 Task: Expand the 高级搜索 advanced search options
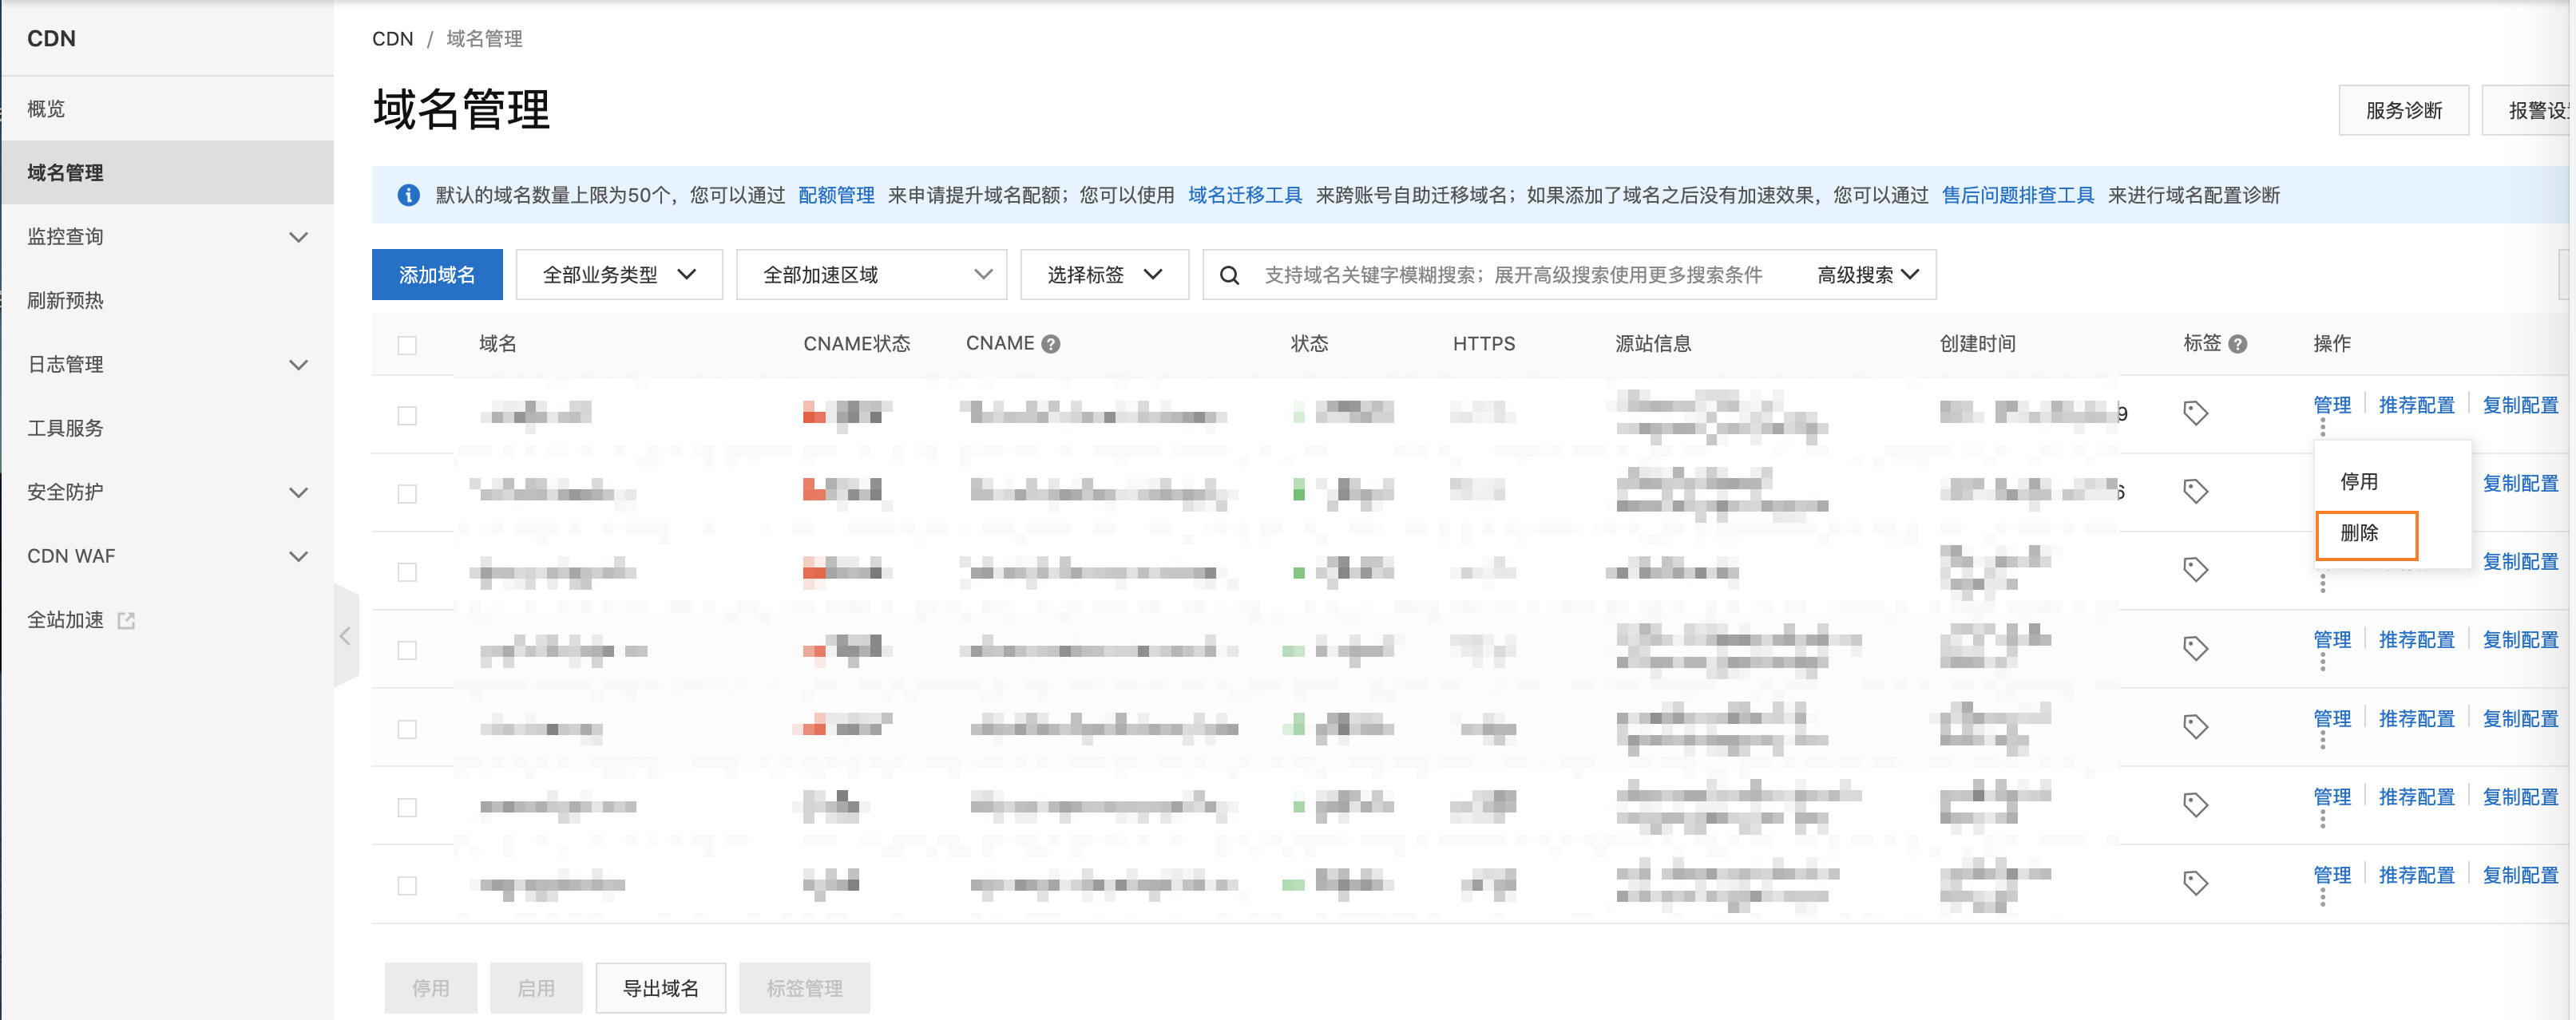pos(1868,275)
